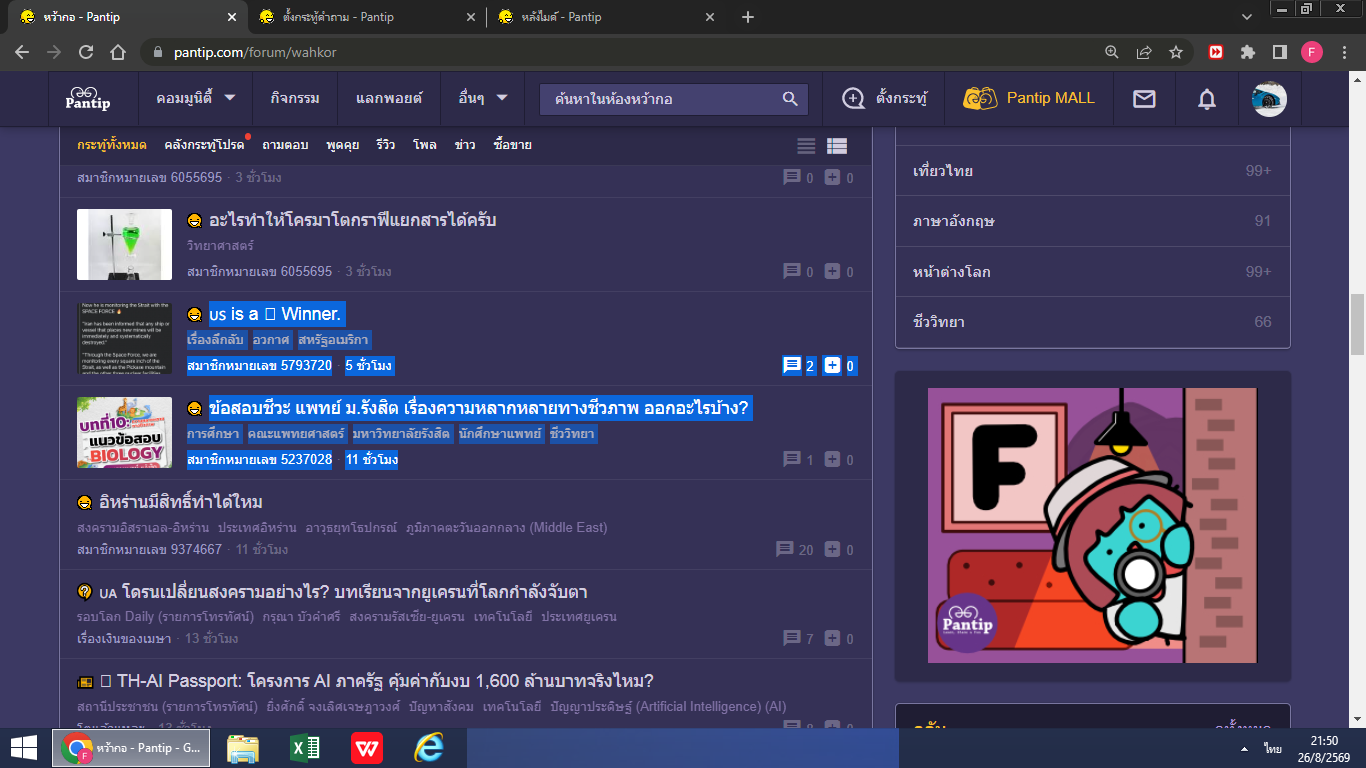This screenshot has width=1366, height=768.
Task: Open the chromatography thread thumbnail image
Action: [125, 245]
